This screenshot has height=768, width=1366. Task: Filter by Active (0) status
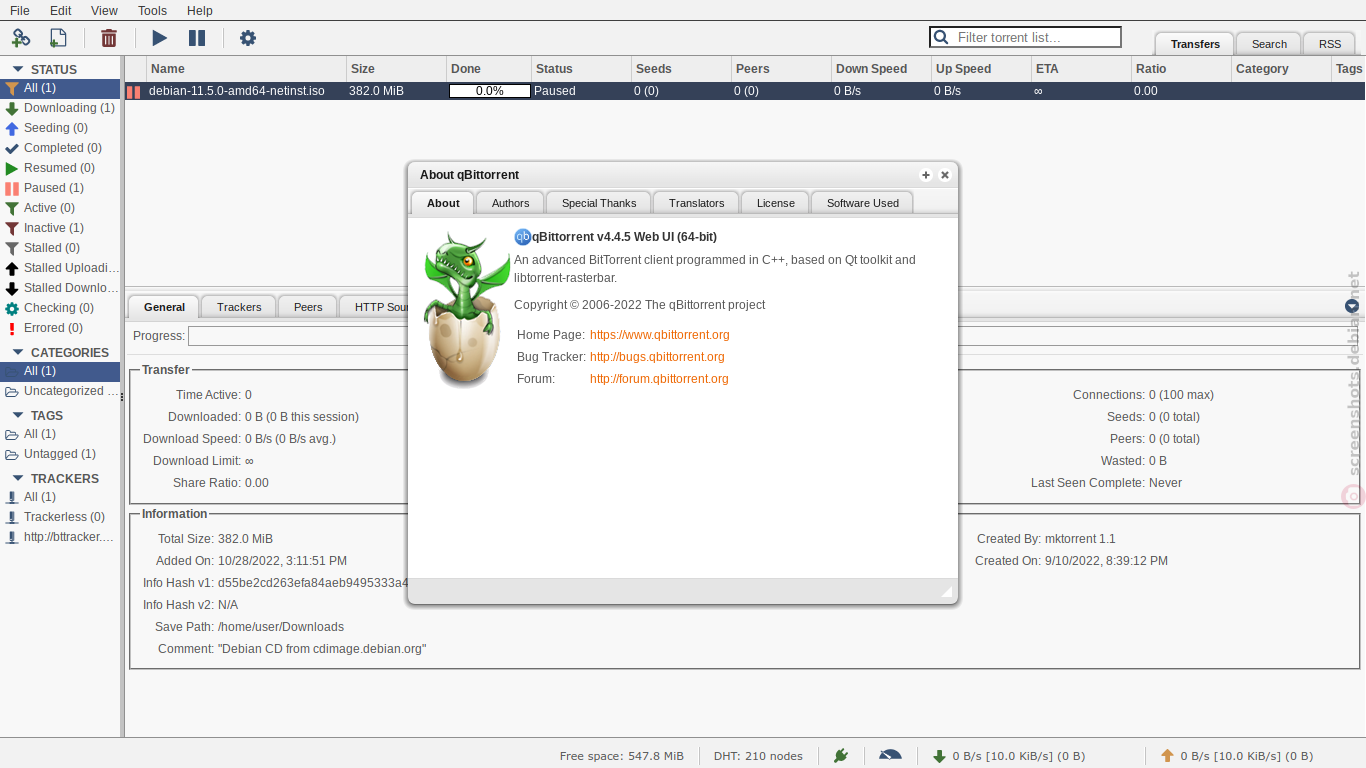60,208
